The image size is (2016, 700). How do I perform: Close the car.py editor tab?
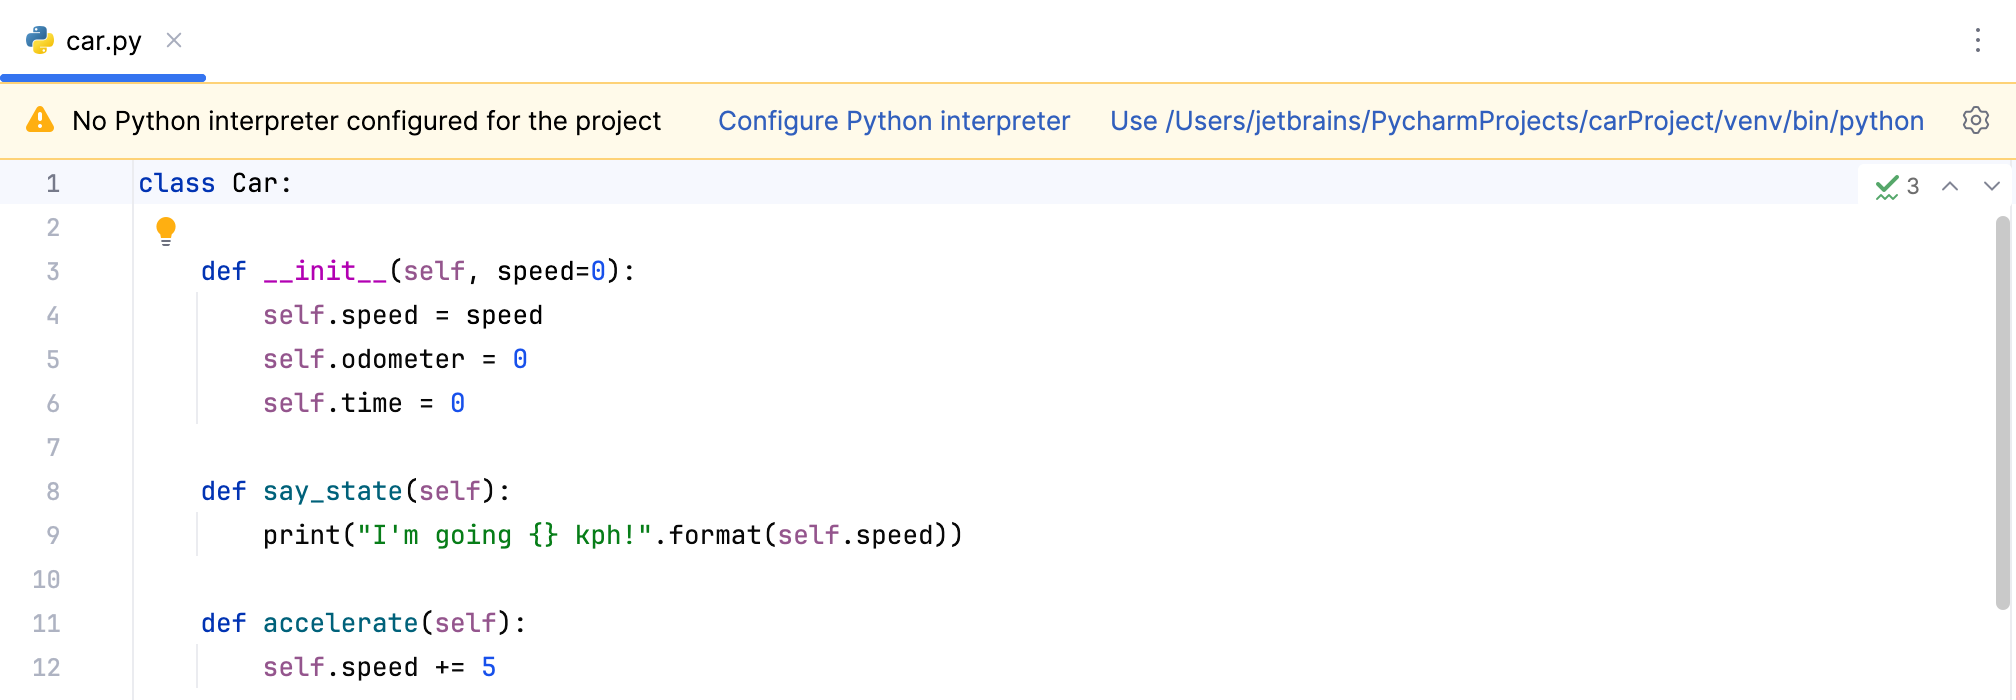tap(174, 40)
